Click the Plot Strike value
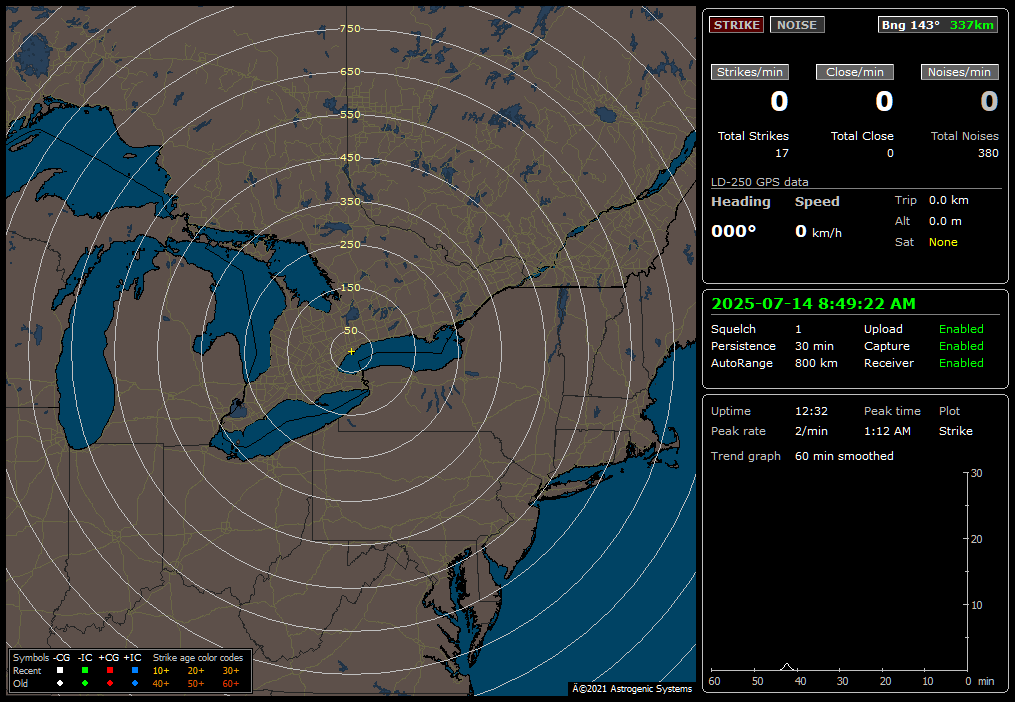 [x=955, y=431]
